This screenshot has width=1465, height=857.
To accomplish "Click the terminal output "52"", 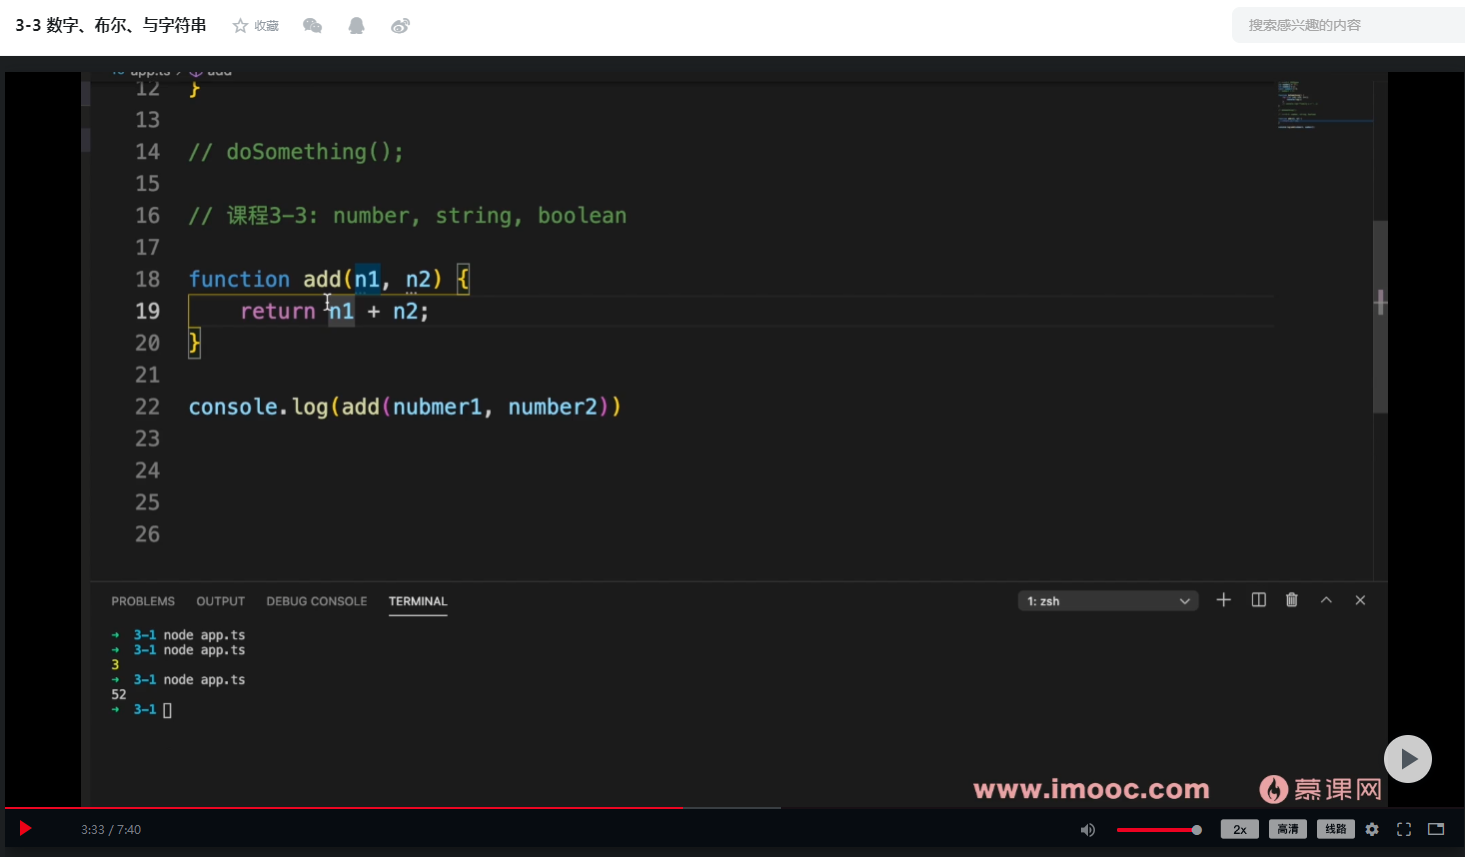I will click(119, 694).
